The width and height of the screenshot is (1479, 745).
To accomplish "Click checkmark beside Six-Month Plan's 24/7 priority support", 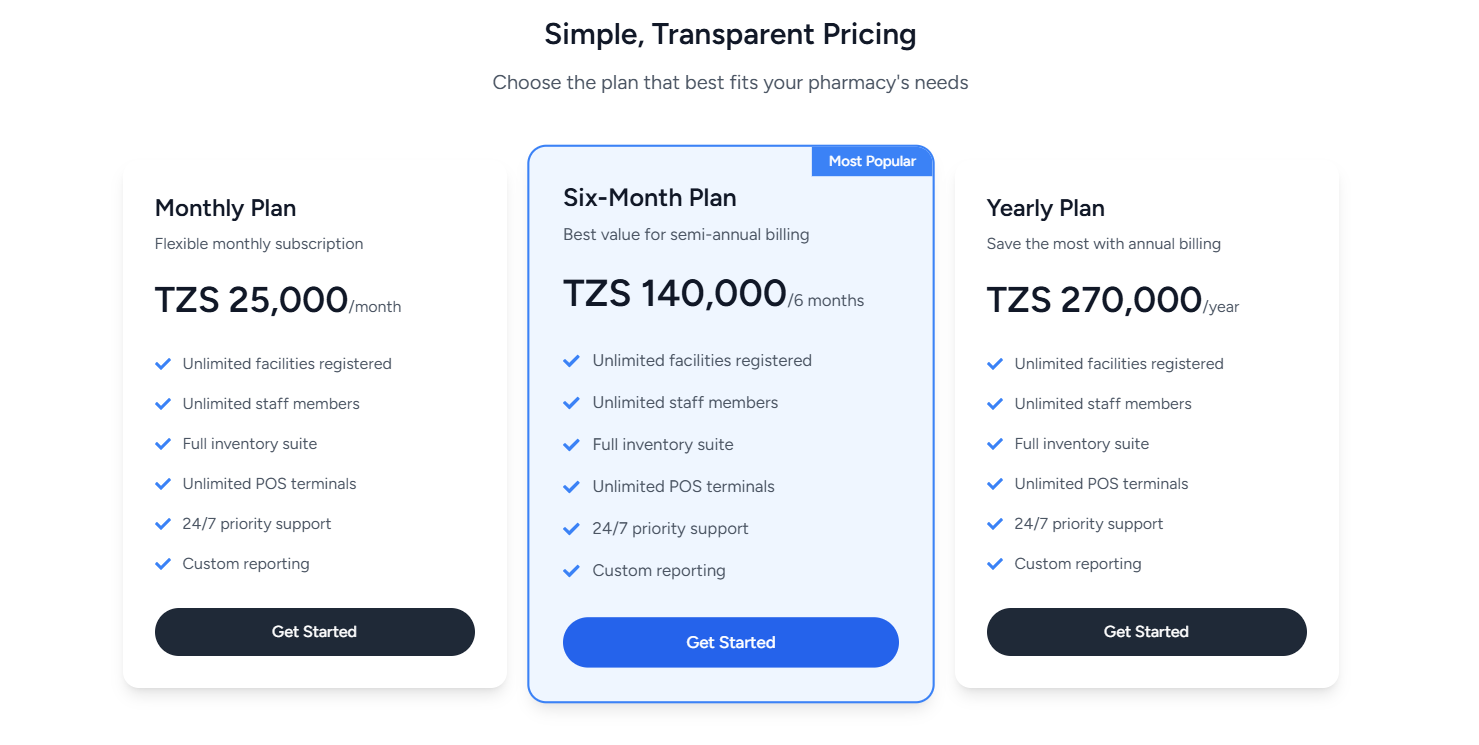I will [x=571, y=529].
